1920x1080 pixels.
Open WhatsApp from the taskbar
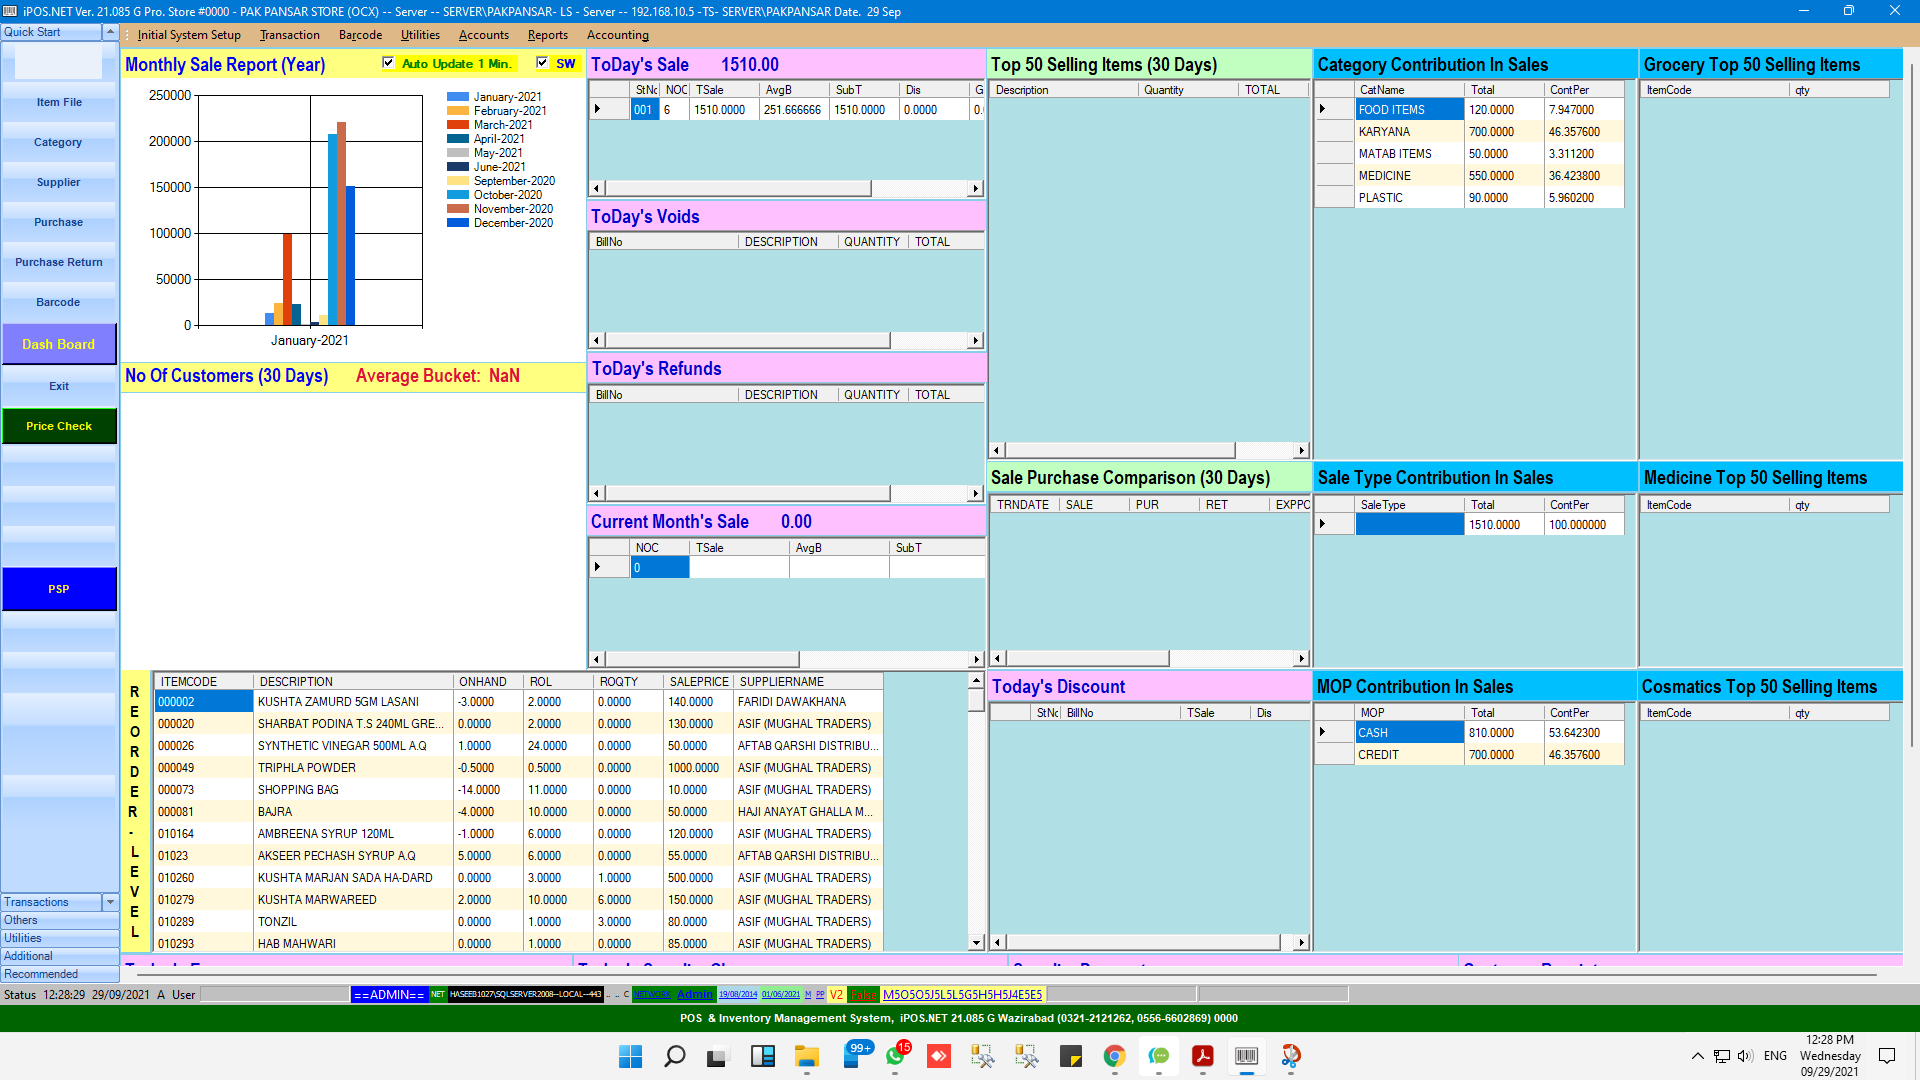click(x=895, y=1056)
